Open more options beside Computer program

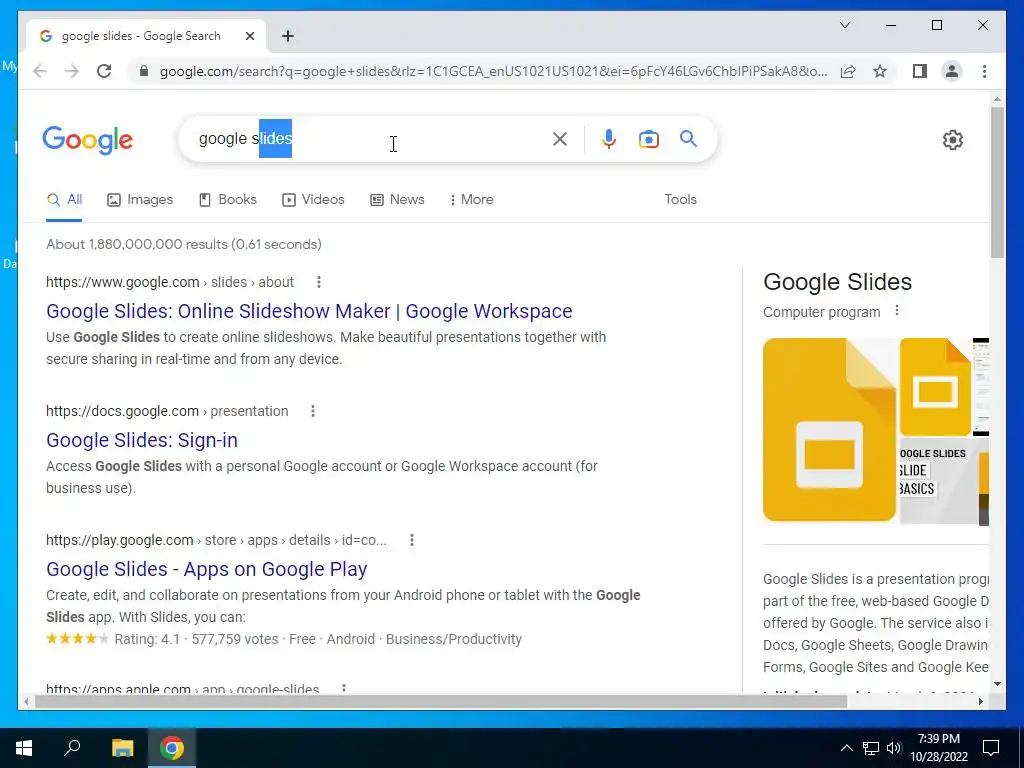pos(897,311)
